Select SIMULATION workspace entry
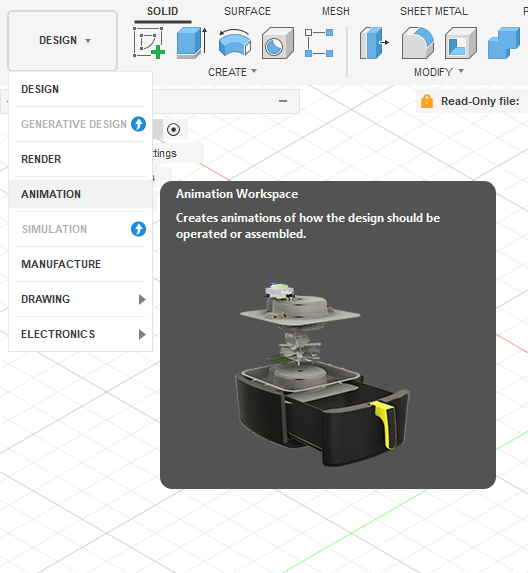Image resolution: width=528 pixels, height=573 pixels. (80, 229)
